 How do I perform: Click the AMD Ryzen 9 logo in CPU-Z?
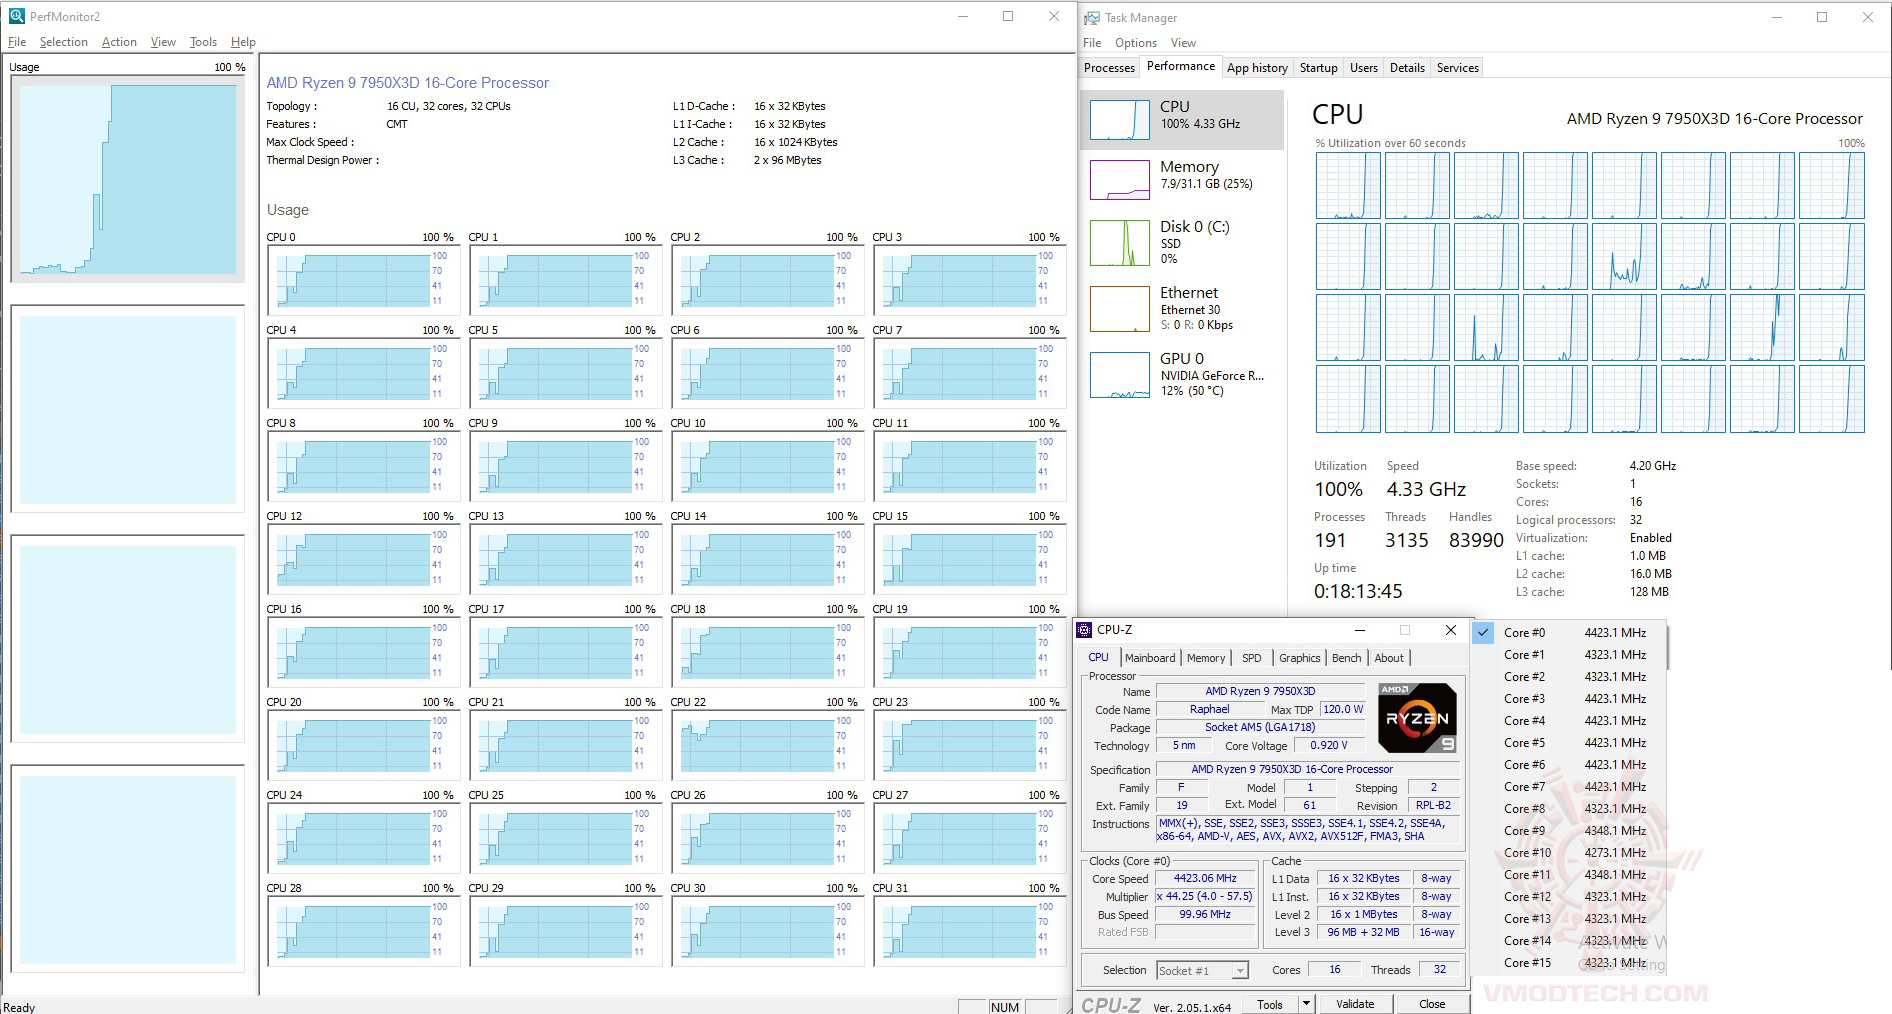click(x=1417, y=717)
